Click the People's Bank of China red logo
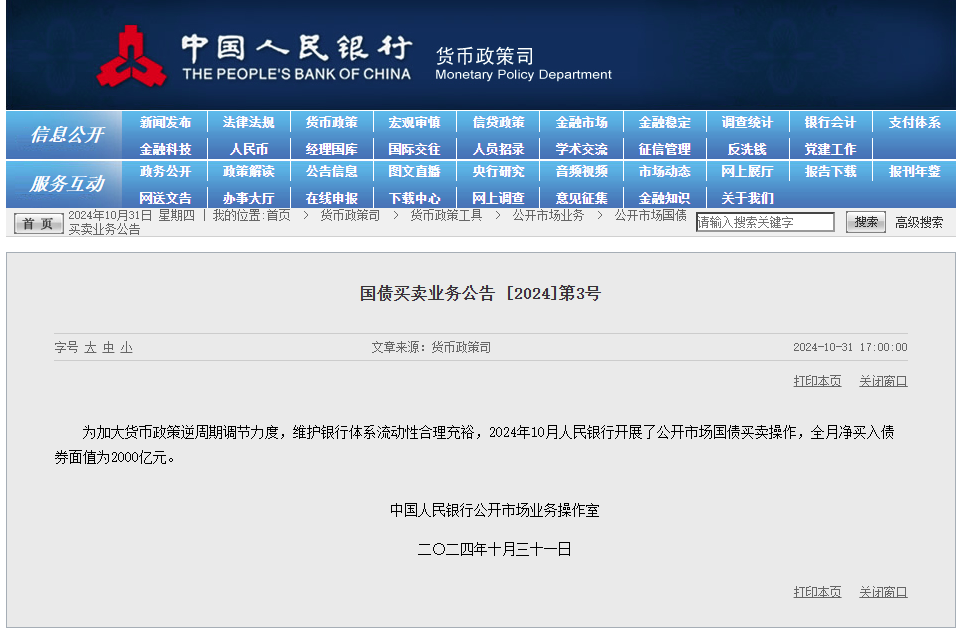The height and width of the screenshot is (638, 962). click(x=131, y=56)
